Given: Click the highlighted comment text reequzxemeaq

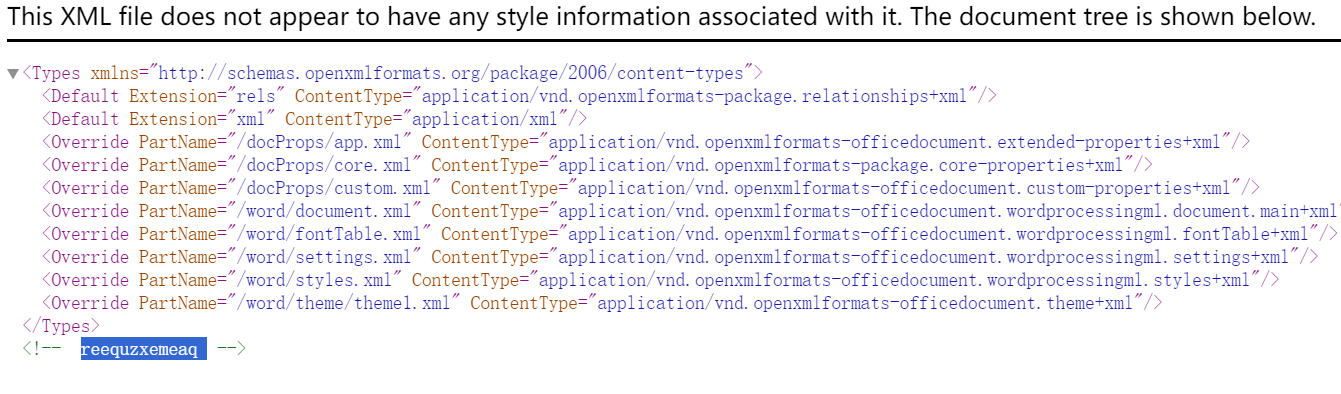Looking at the screenshot, I should [x=144, y=349].
